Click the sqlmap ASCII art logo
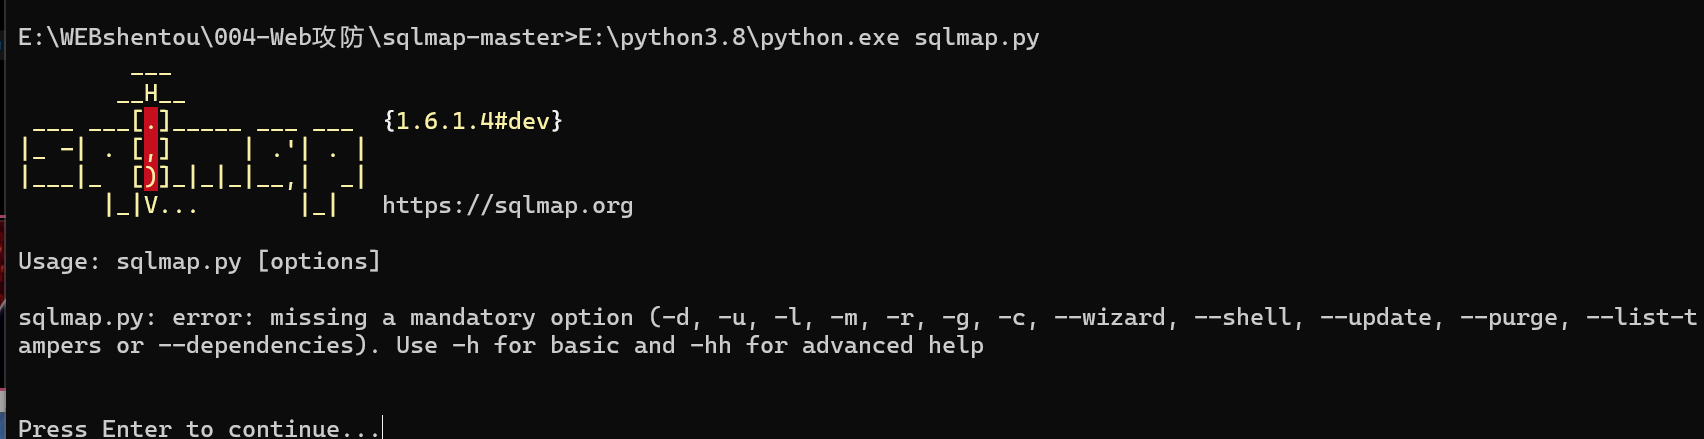Screen dimensions: 1704x439 point(193,141)
